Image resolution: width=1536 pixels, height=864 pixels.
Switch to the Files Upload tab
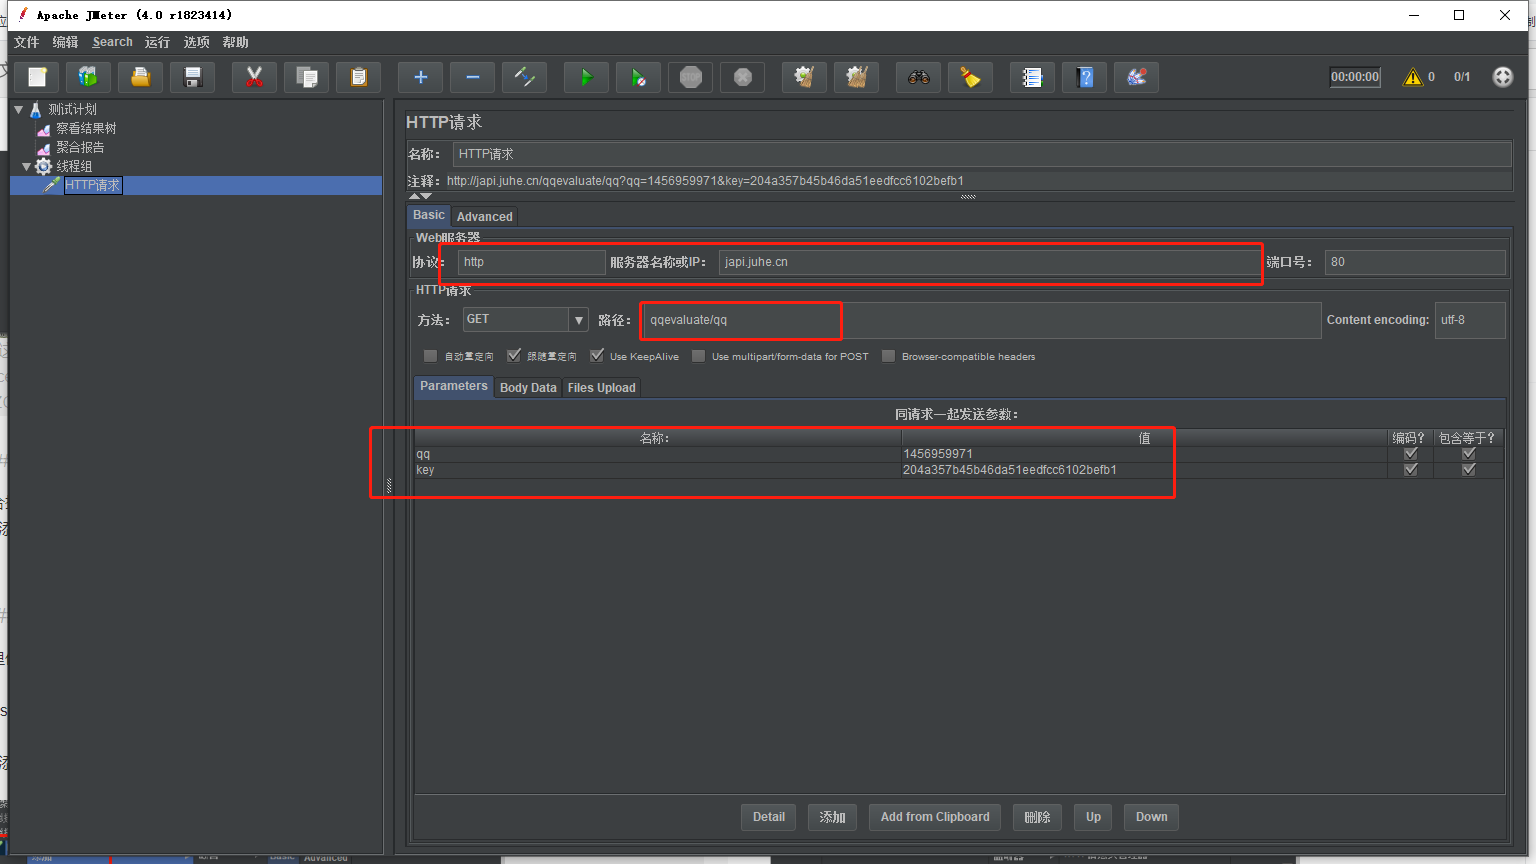click(602, 388)
